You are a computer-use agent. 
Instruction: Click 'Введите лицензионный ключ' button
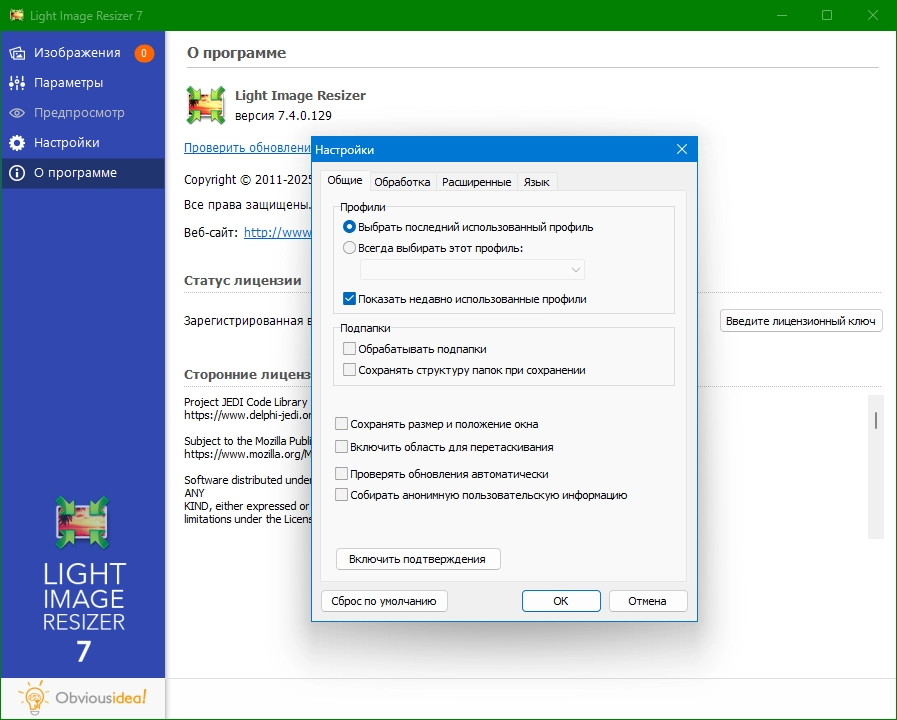click(801, 321)
